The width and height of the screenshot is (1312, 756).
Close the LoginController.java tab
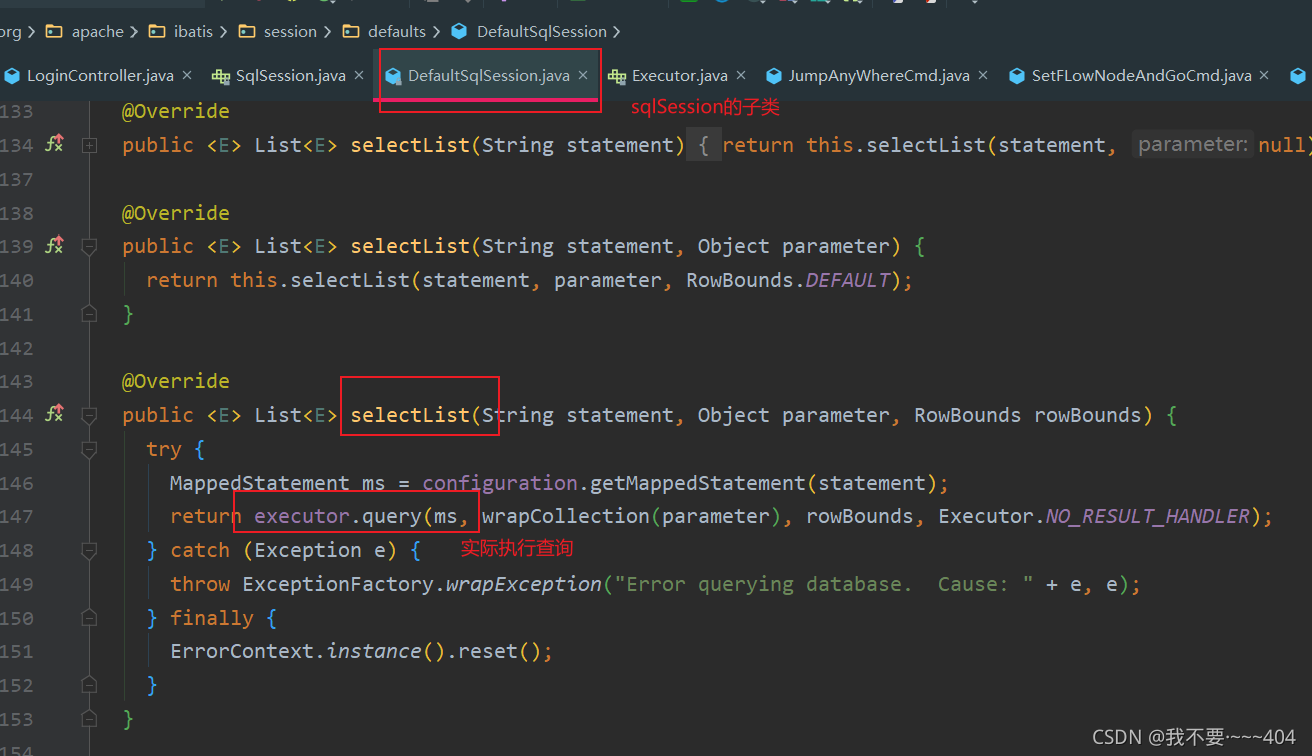tap(187, 75)
